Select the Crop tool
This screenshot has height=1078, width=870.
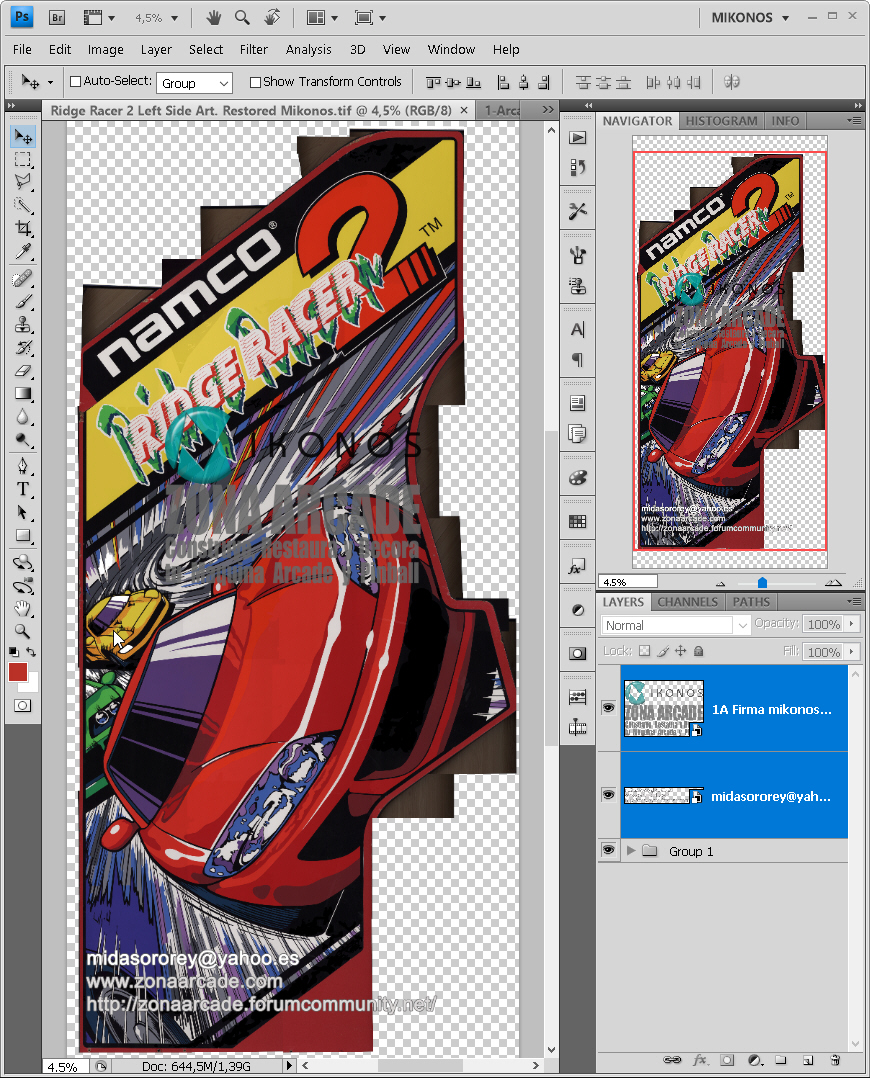point(23,228)
